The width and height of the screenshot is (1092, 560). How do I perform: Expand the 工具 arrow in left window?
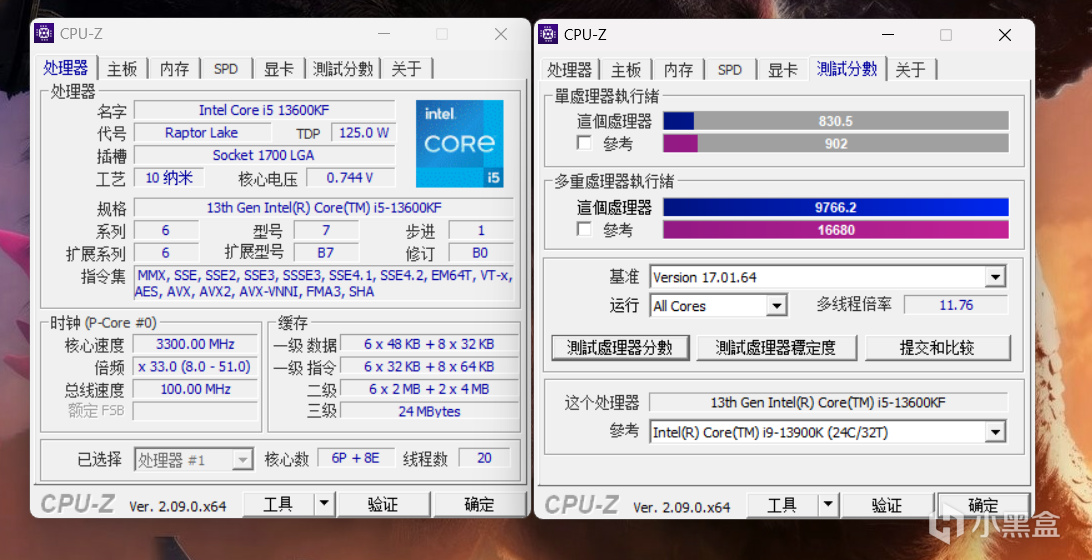pos(324,504)
